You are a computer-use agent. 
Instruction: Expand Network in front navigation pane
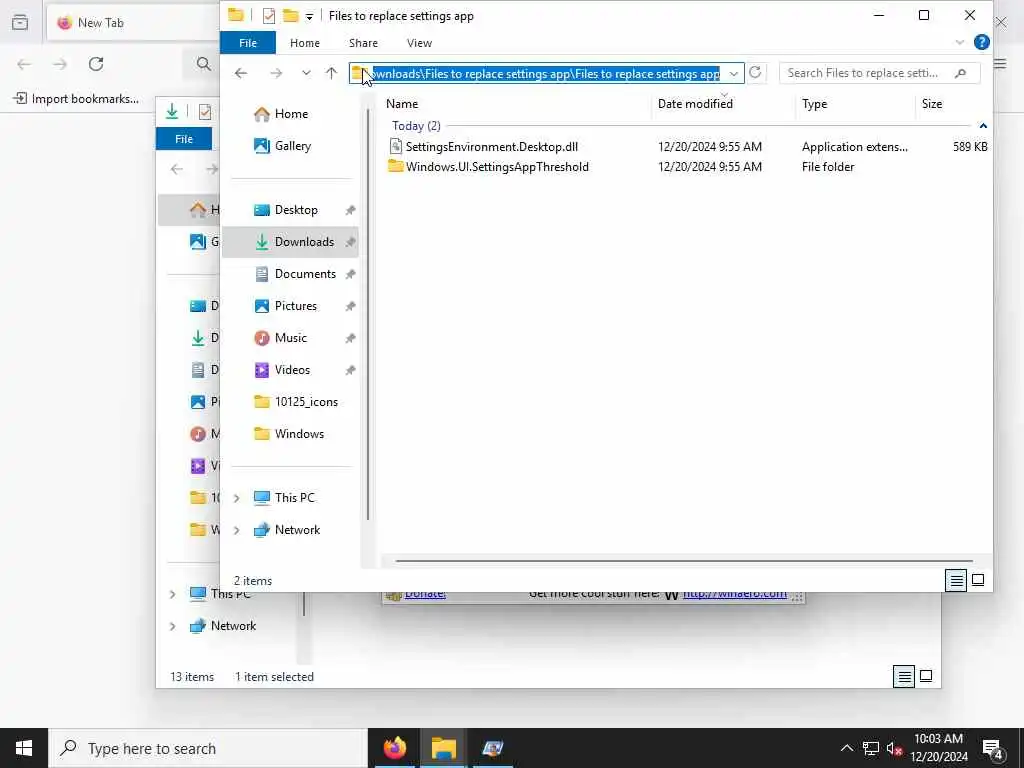[236, 530]
